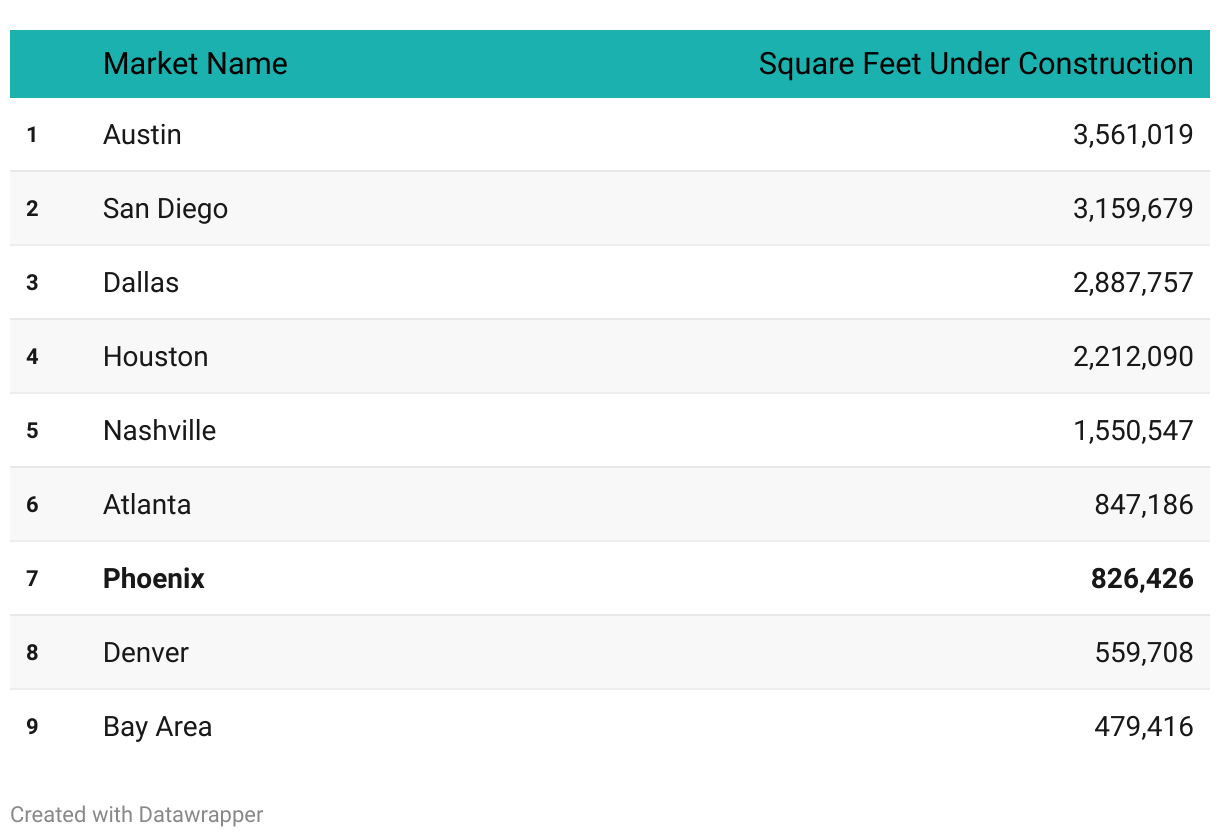Open the Created with Datawrapper link
This screenshot has height=838, width=1220.
pyautogui.click(x=137, y=815)
